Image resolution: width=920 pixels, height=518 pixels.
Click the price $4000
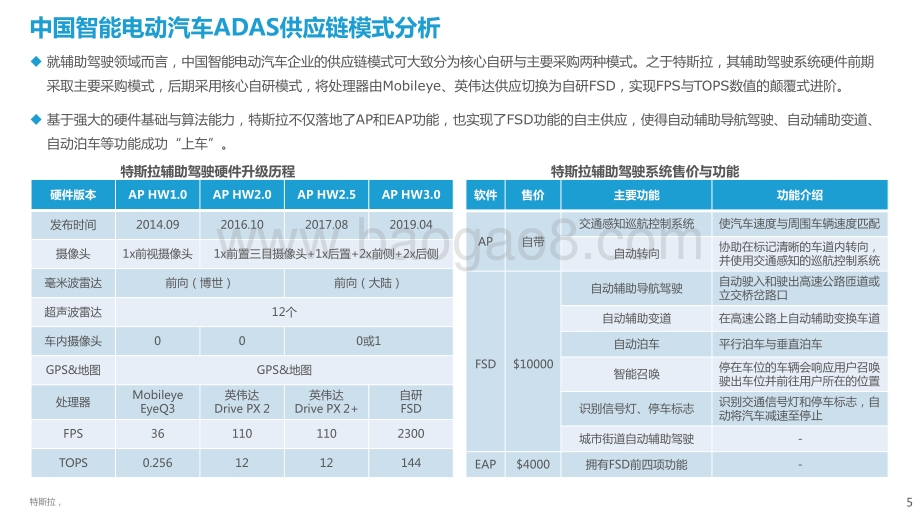[x=533, y=465]
